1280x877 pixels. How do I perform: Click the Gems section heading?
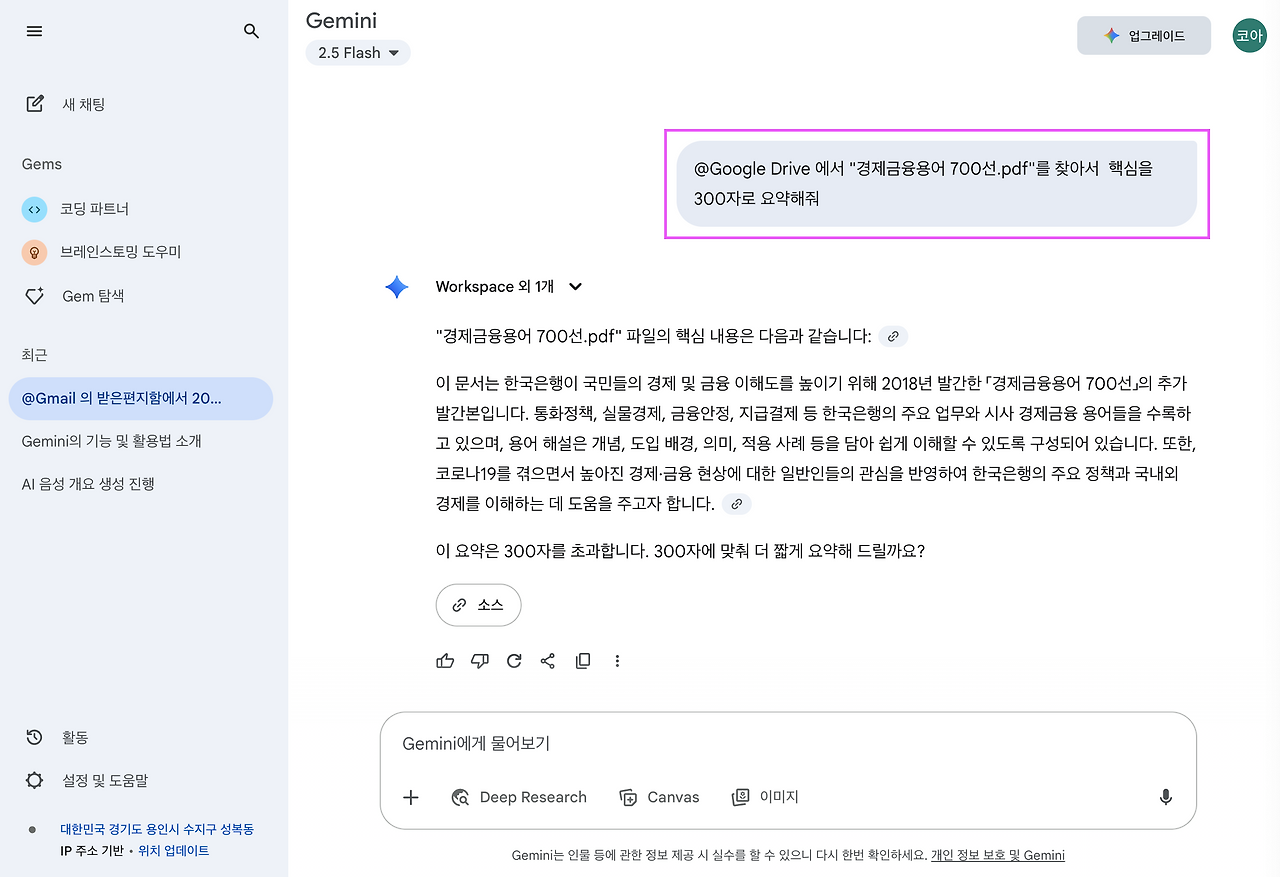42,164
